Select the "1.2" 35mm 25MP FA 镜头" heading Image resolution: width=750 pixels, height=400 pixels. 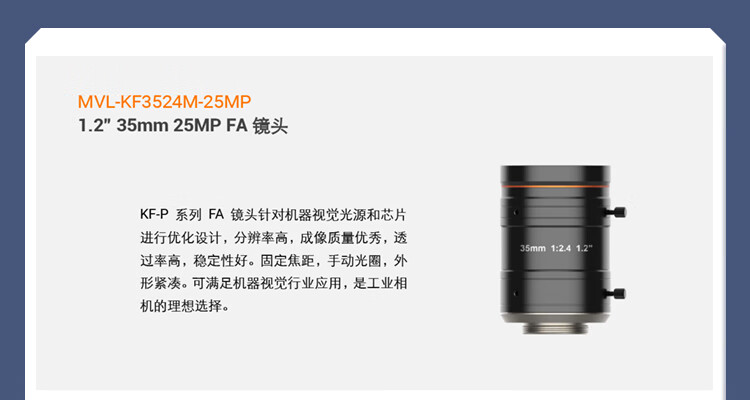tap(183, 126)
